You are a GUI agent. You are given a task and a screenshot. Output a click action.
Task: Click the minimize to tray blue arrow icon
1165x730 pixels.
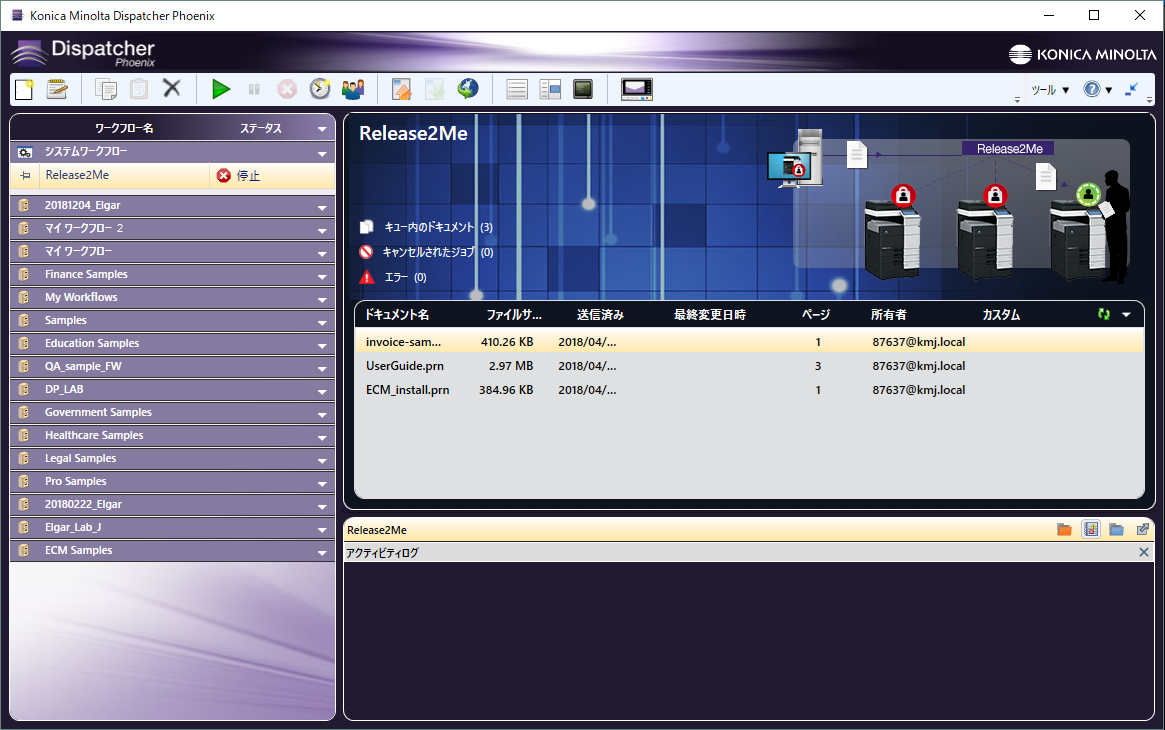[1132, 89]
